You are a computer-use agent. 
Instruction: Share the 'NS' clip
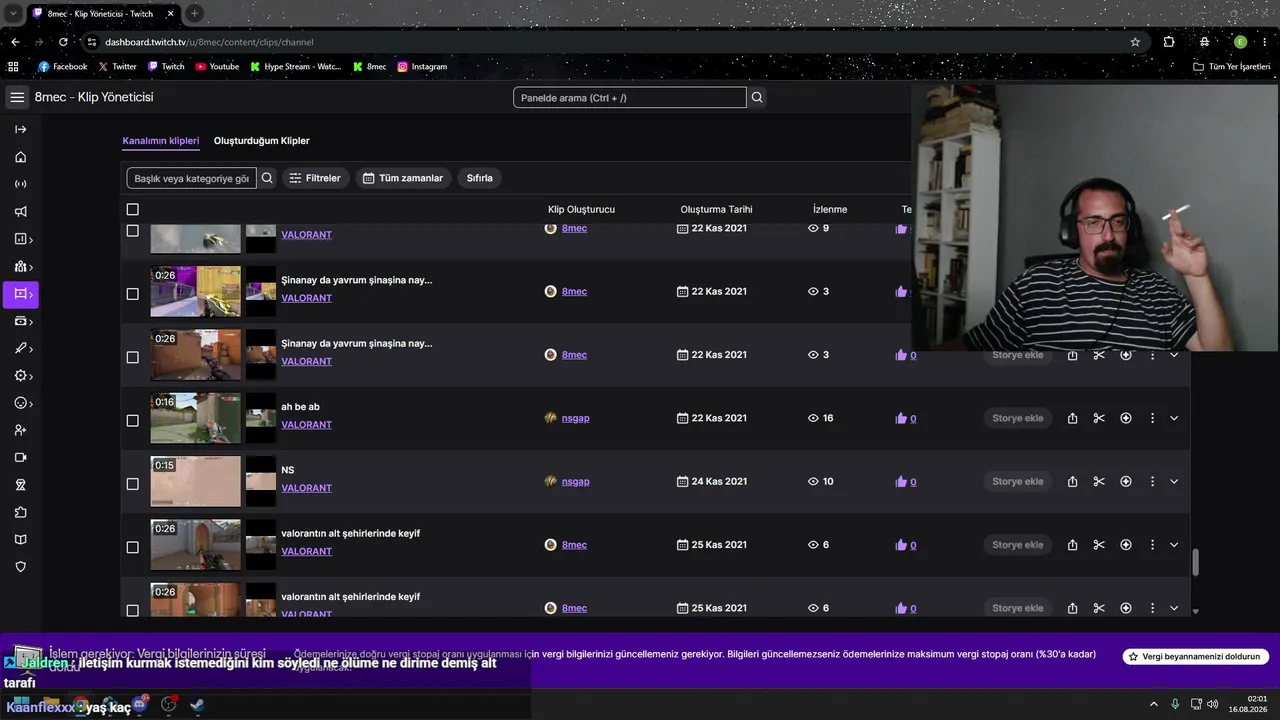click(x=1072, y=481)
